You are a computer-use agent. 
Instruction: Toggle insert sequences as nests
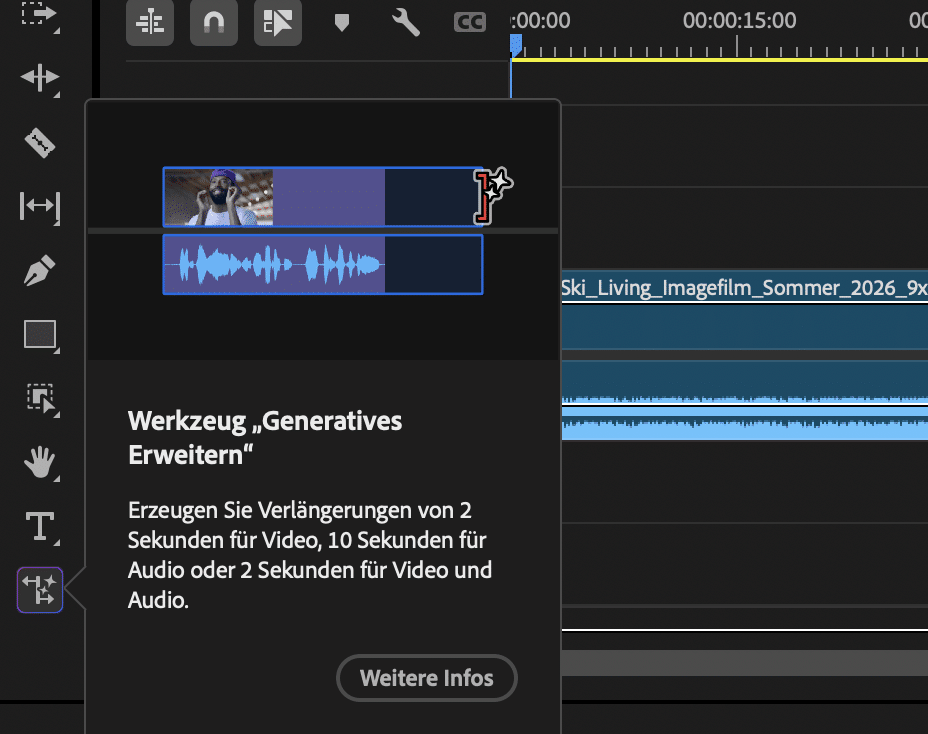(x=150, y=23)
